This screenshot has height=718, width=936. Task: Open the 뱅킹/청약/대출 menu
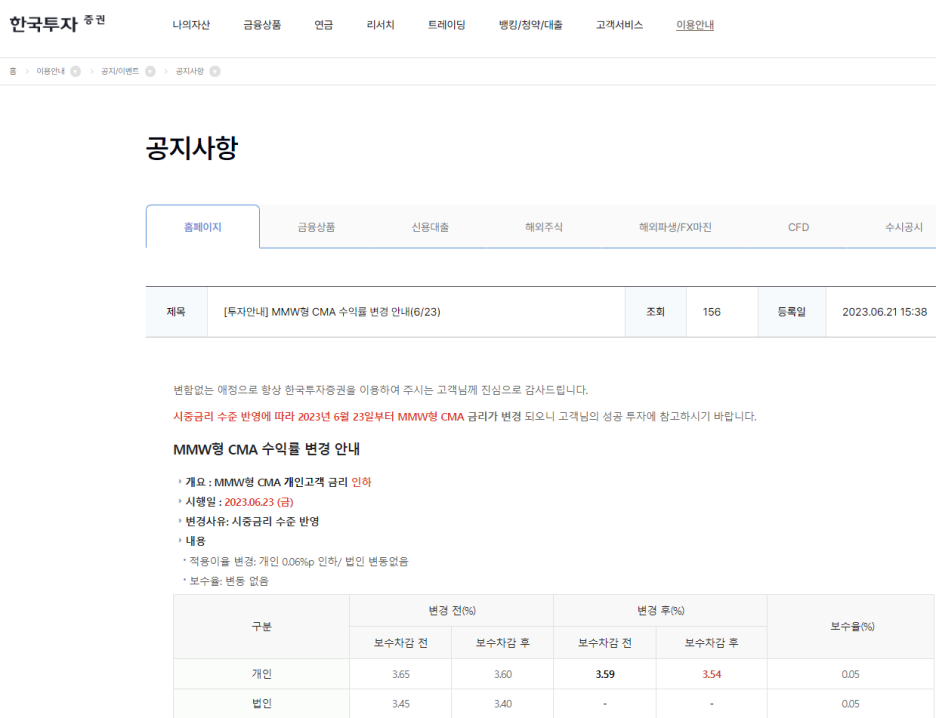[x=531, y=25]
